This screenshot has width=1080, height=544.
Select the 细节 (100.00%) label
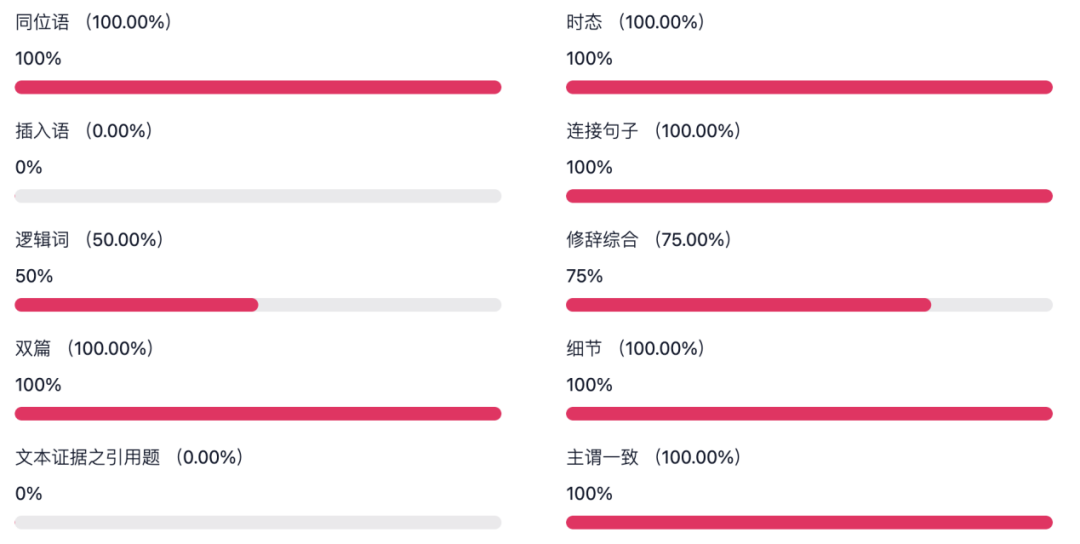pyautogui.click(x=636, y=348)
